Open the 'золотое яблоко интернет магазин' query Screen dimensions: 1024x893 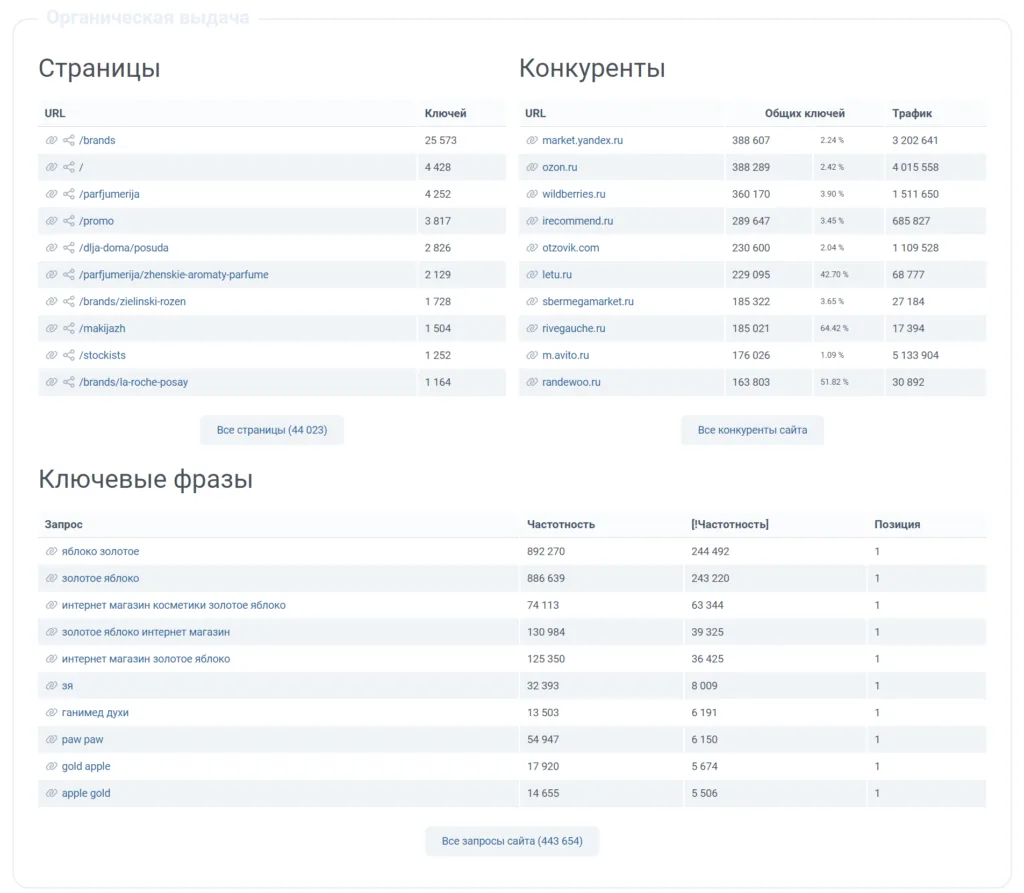146,632
